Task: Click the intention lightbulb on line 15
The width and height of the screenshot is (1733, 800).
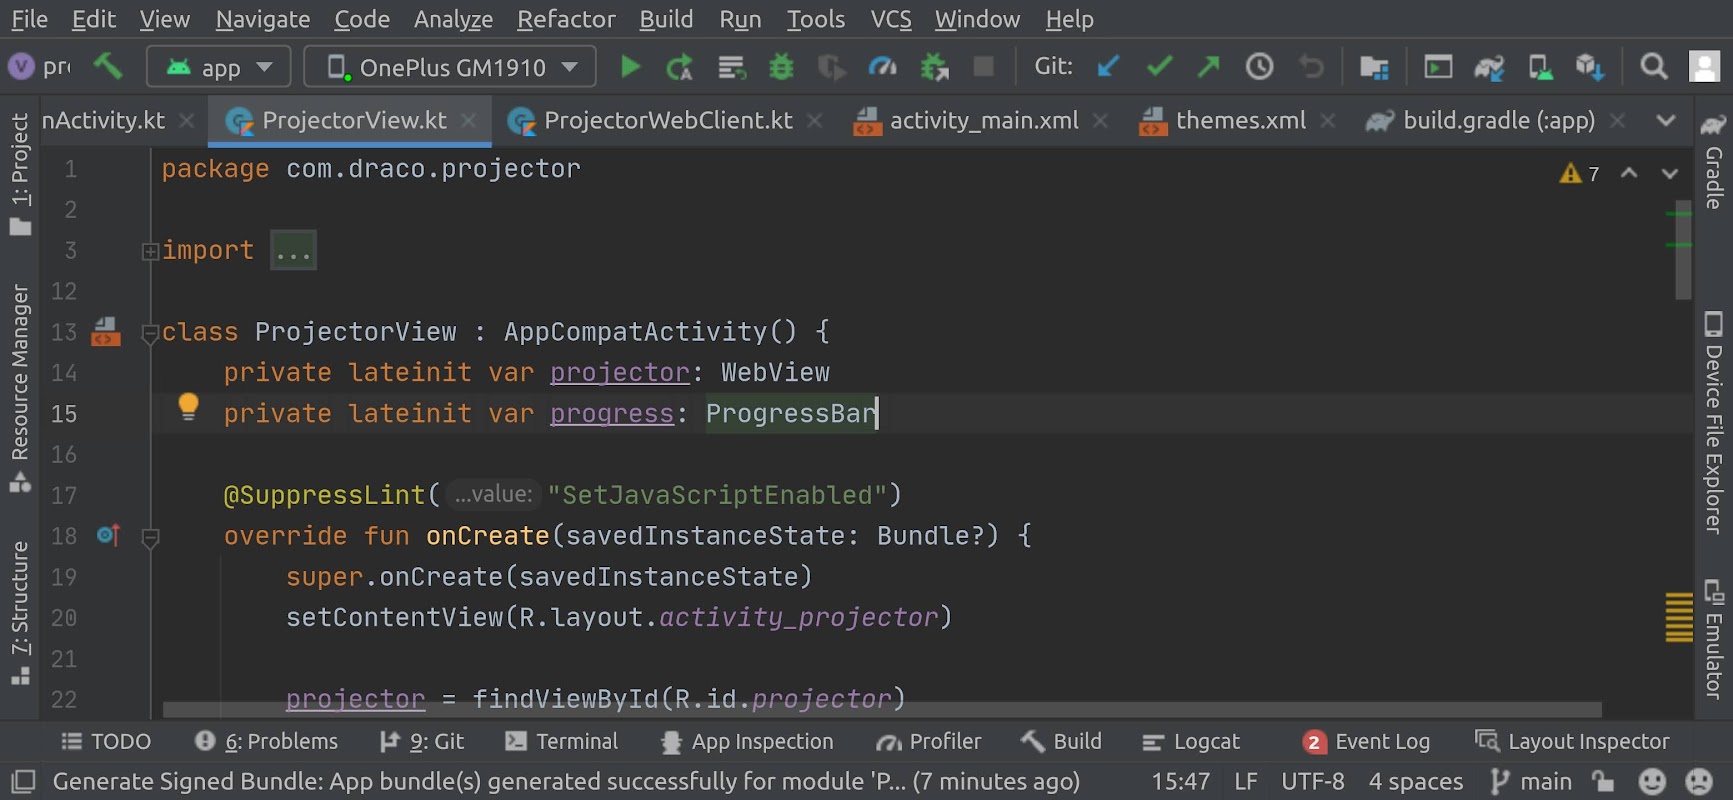Action: point(188,405)
